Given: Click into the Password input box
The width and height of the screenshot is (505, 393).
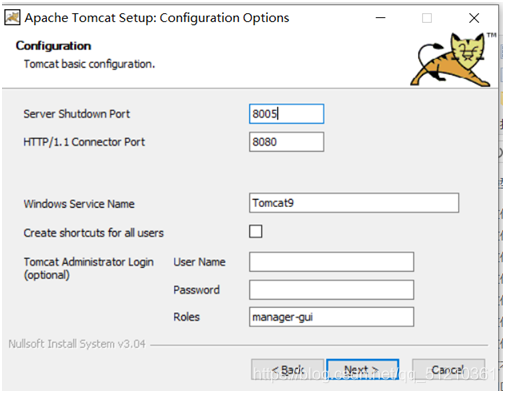Looking at the screenshot, I should pyautogui.click(x=331, y=290).
